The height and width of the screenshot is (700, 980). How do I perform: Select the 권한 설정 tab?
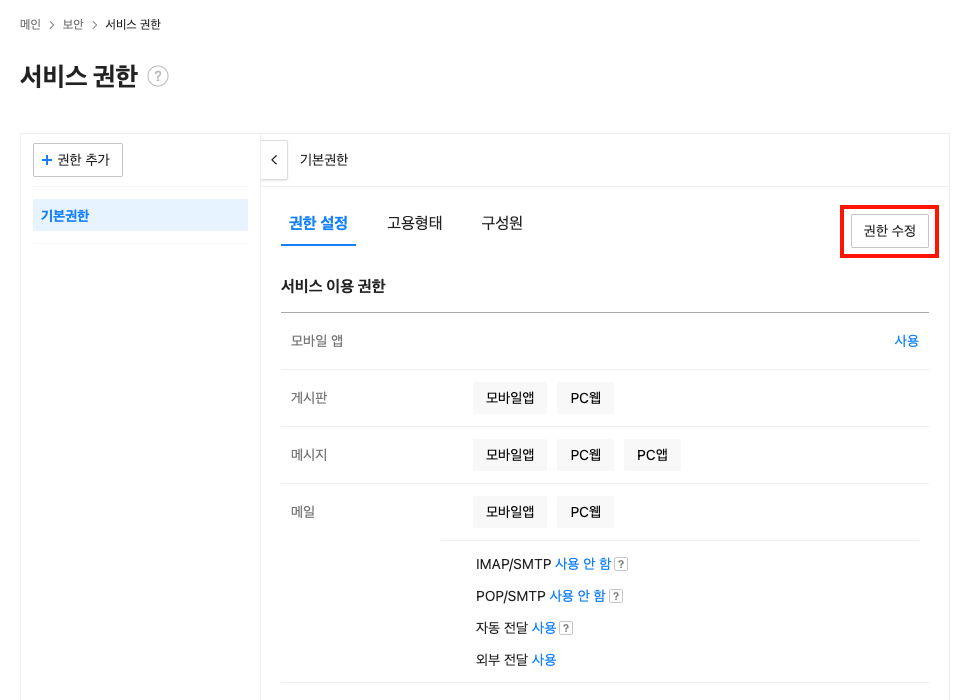pyautogui.click(x=318, y=223)
